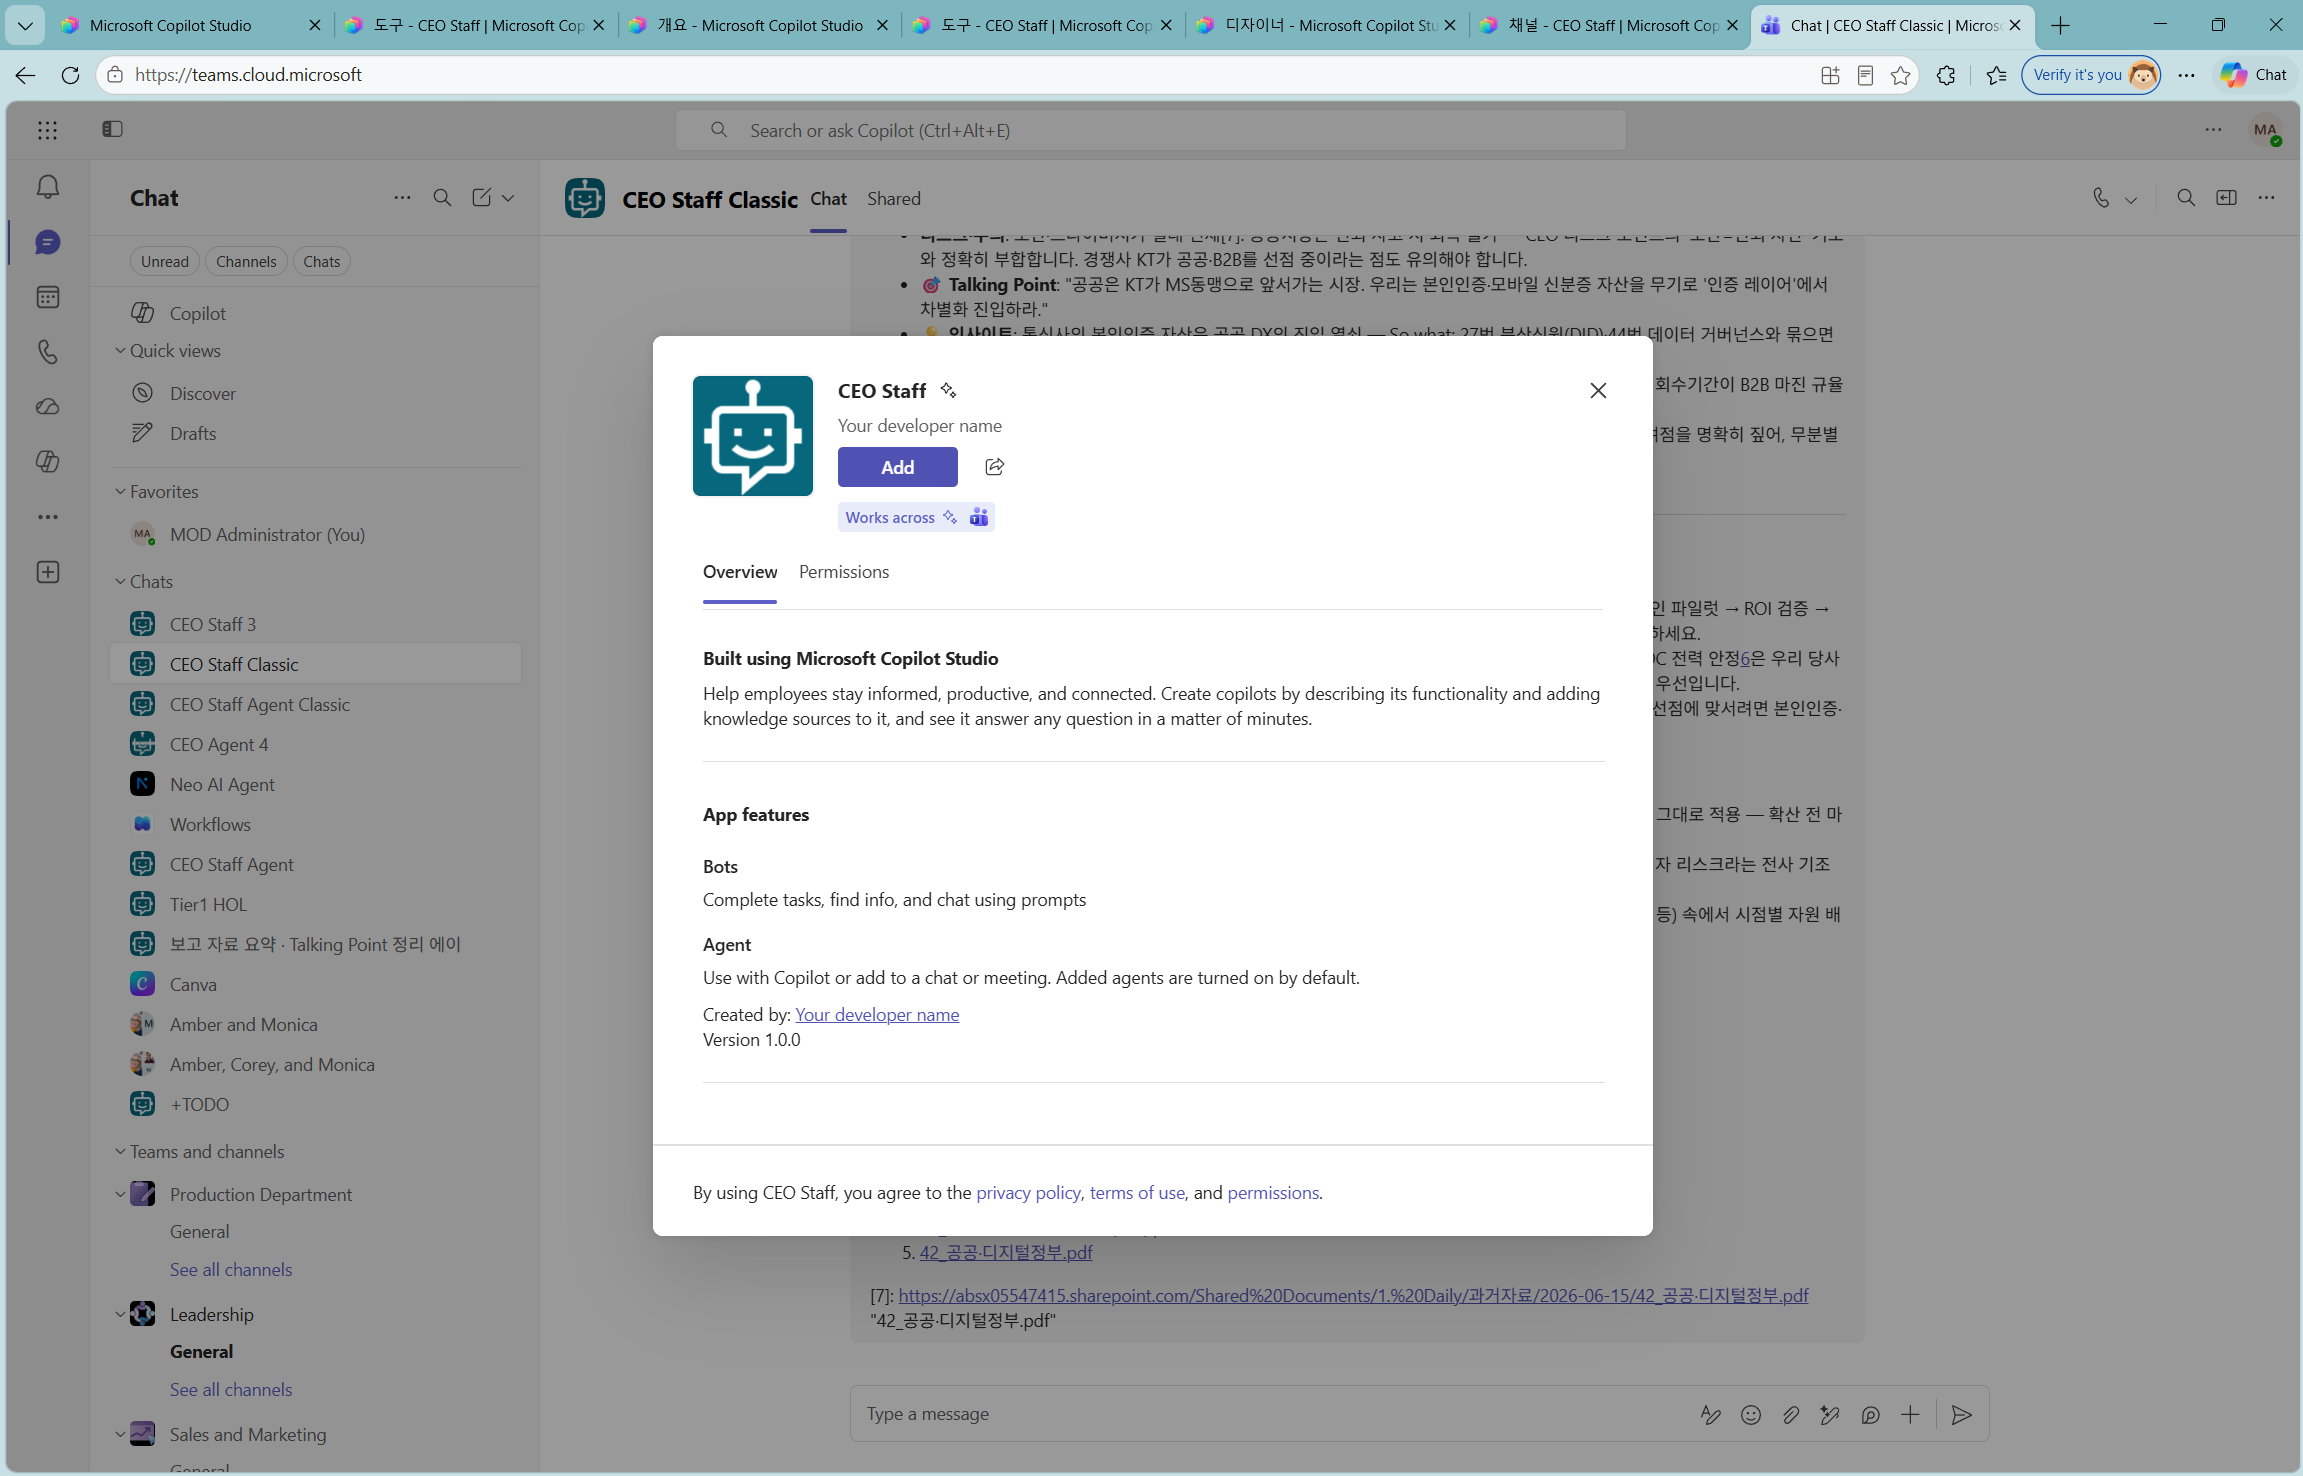Search in the CEO Staff Classic conversation

click(2186, 198)
